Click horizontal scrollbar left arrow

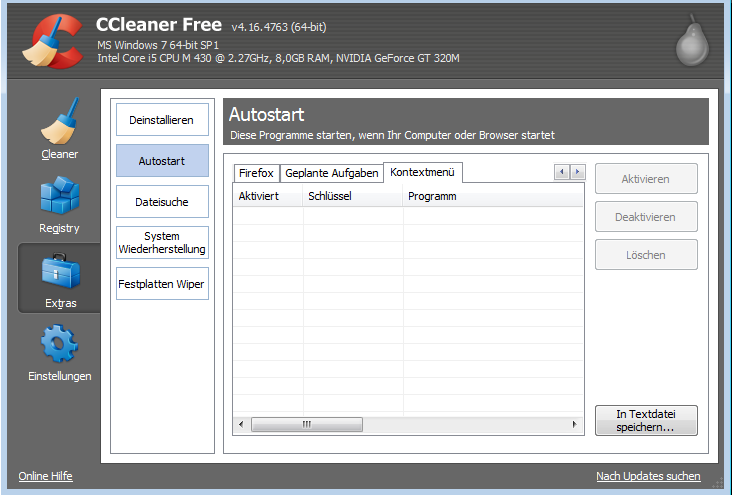click(x=241, y=424)
